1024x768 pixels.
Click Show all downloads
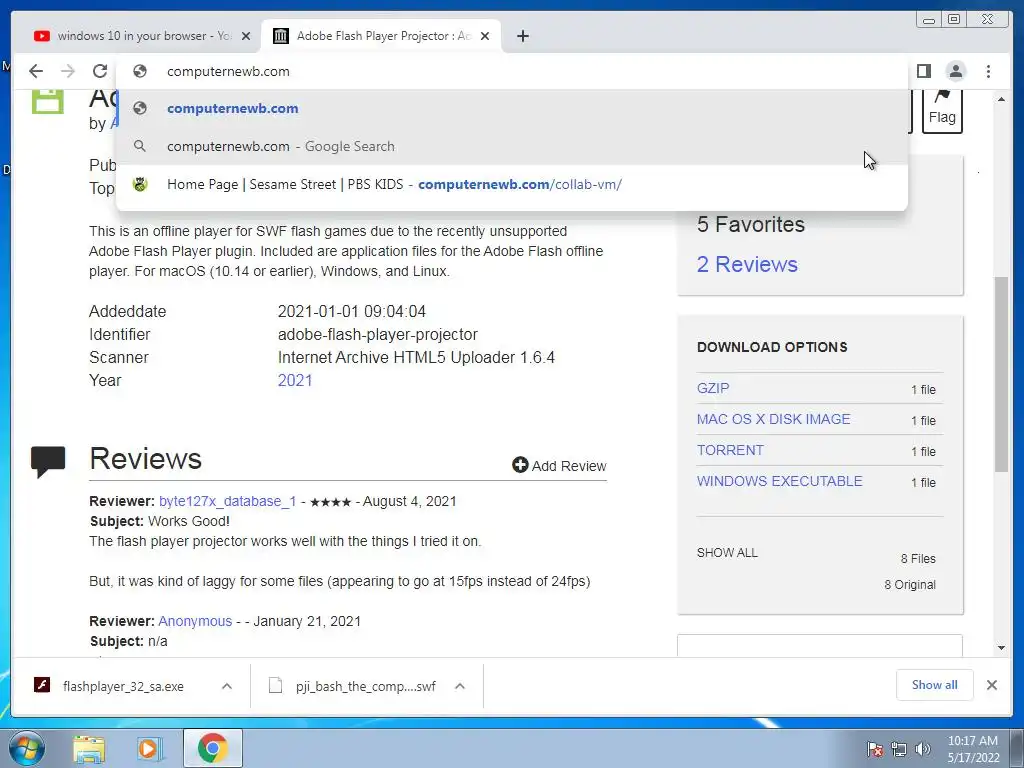point(935,684)
